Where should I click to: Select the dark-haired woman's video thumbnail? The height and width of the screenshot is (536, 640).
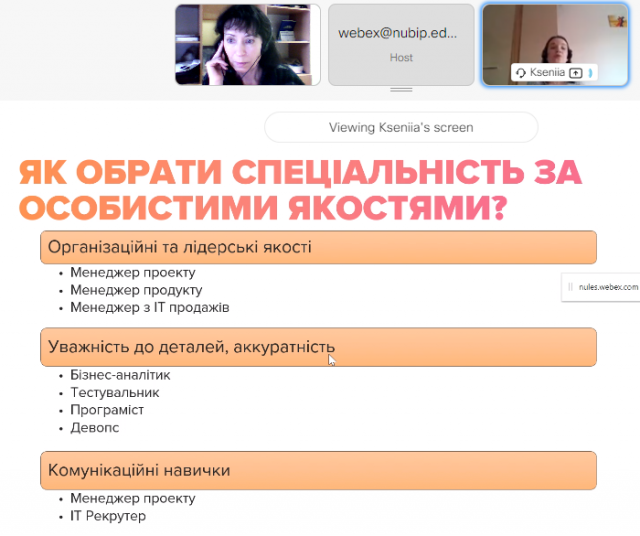tap(247, 45)
